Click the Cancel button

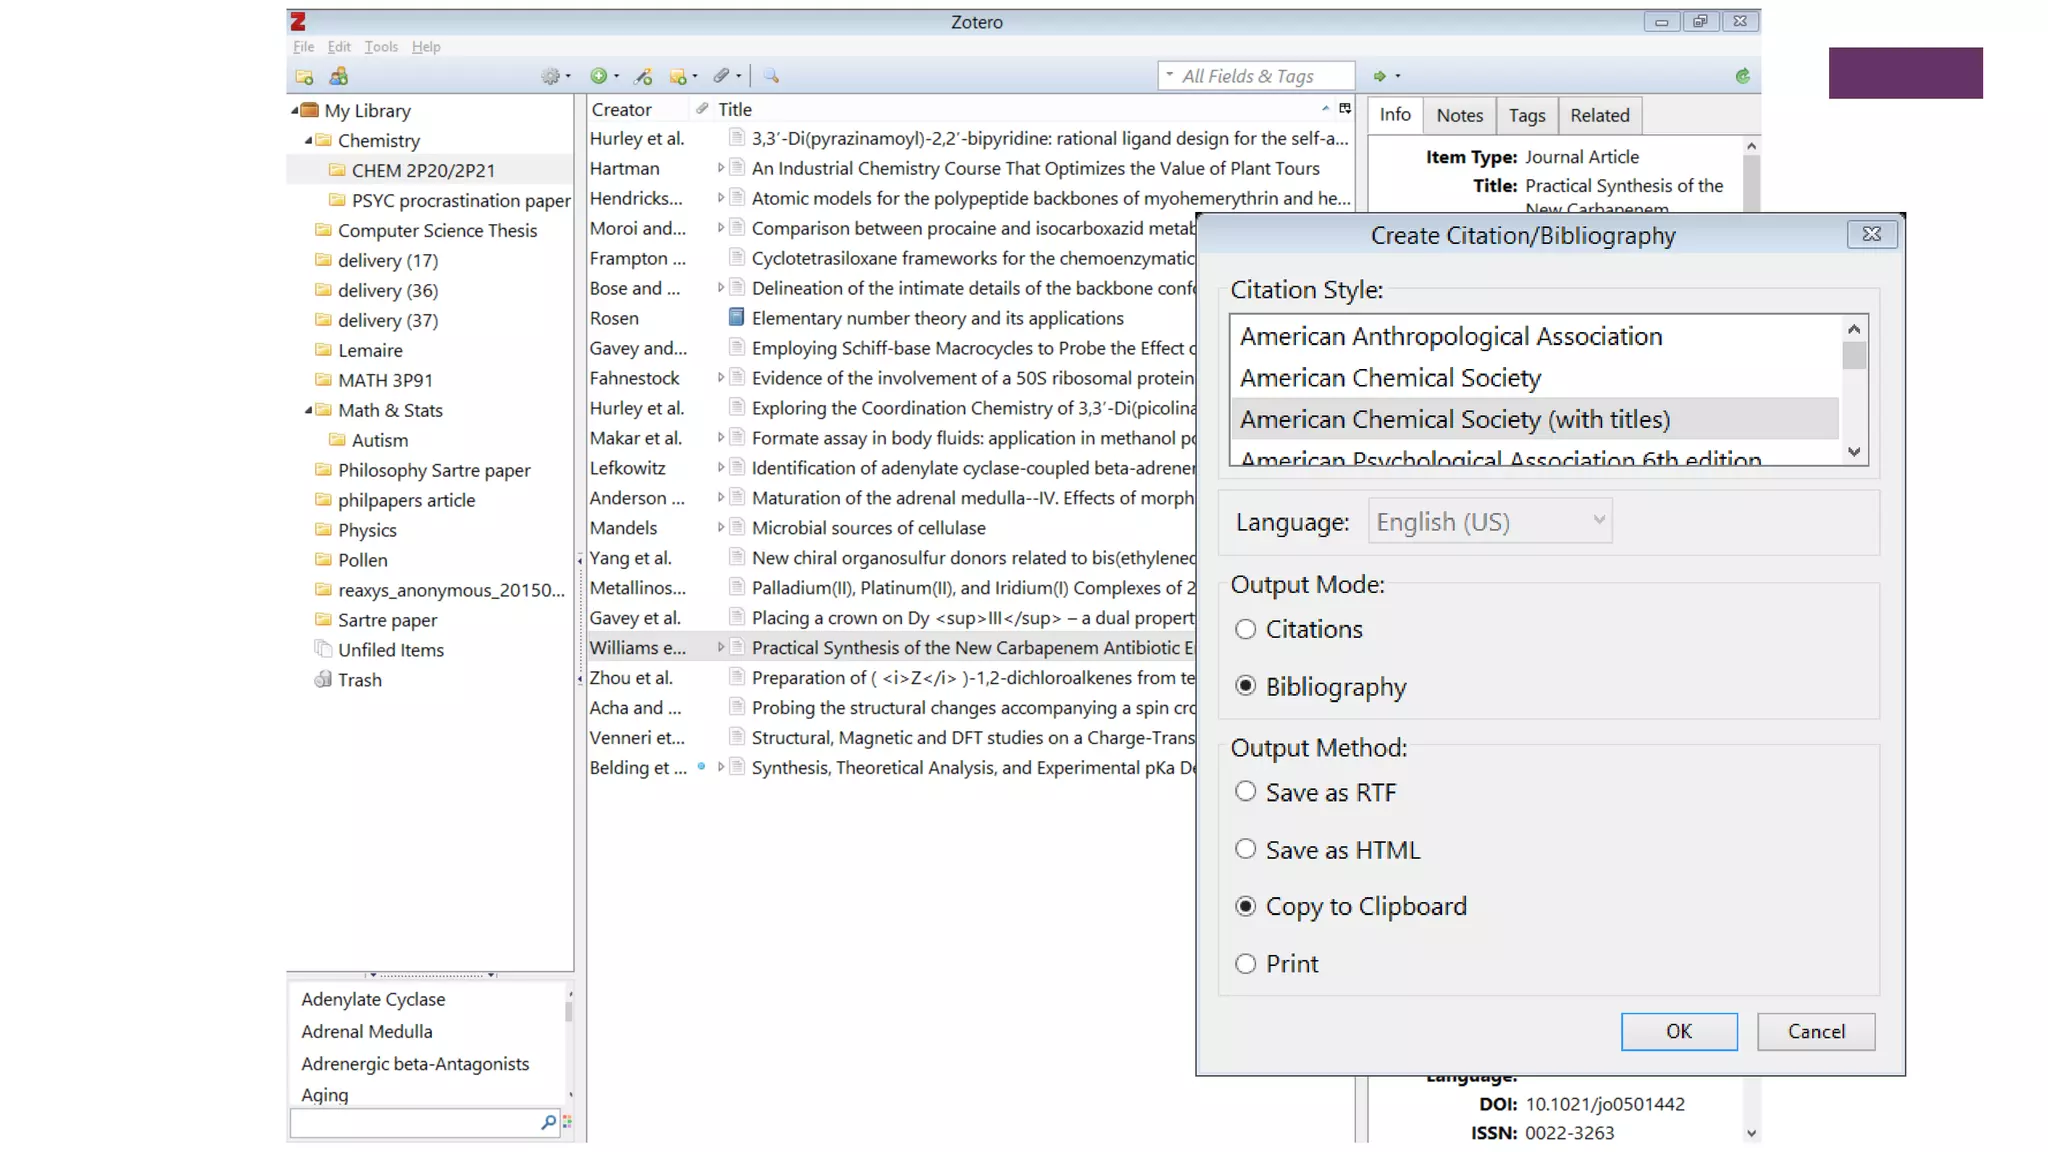[1816, 1032]
